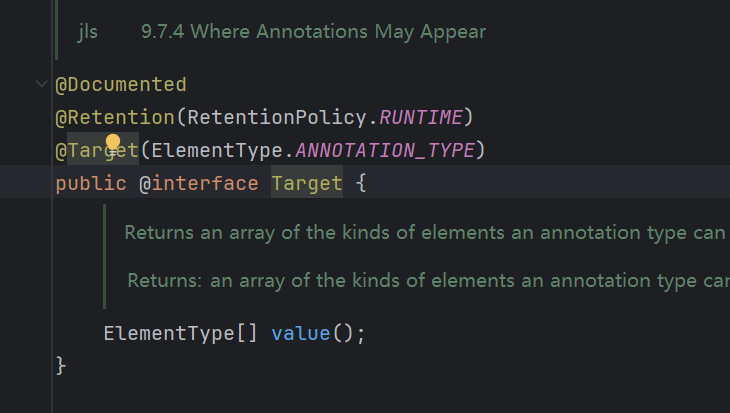Click the @interface keyword
Image resolution: width=730 pixels, height=413 pixels.
[x=199, y=183]
